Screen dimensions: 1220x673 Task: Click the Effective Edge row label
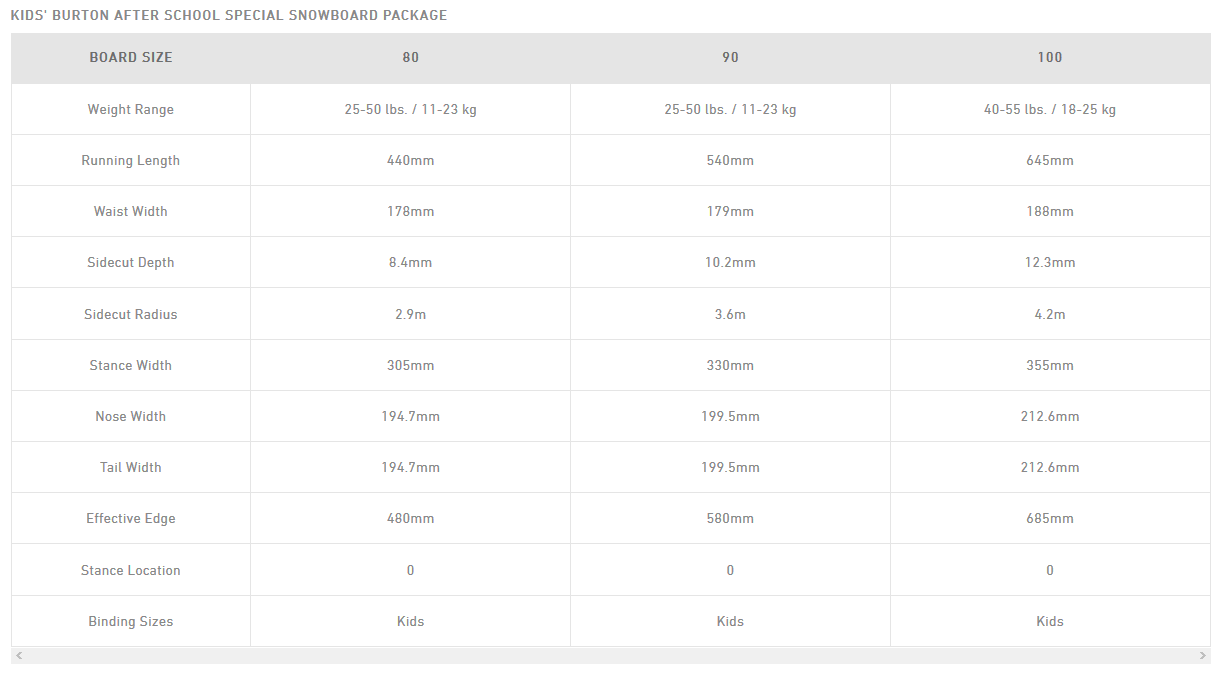point(131,519)
